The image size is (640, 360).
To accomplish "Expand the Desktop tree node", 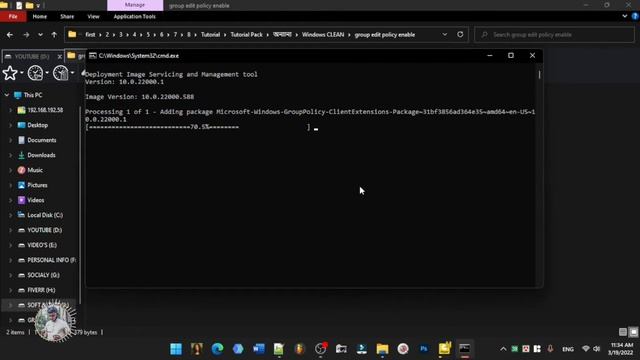I will coord(11,125).
